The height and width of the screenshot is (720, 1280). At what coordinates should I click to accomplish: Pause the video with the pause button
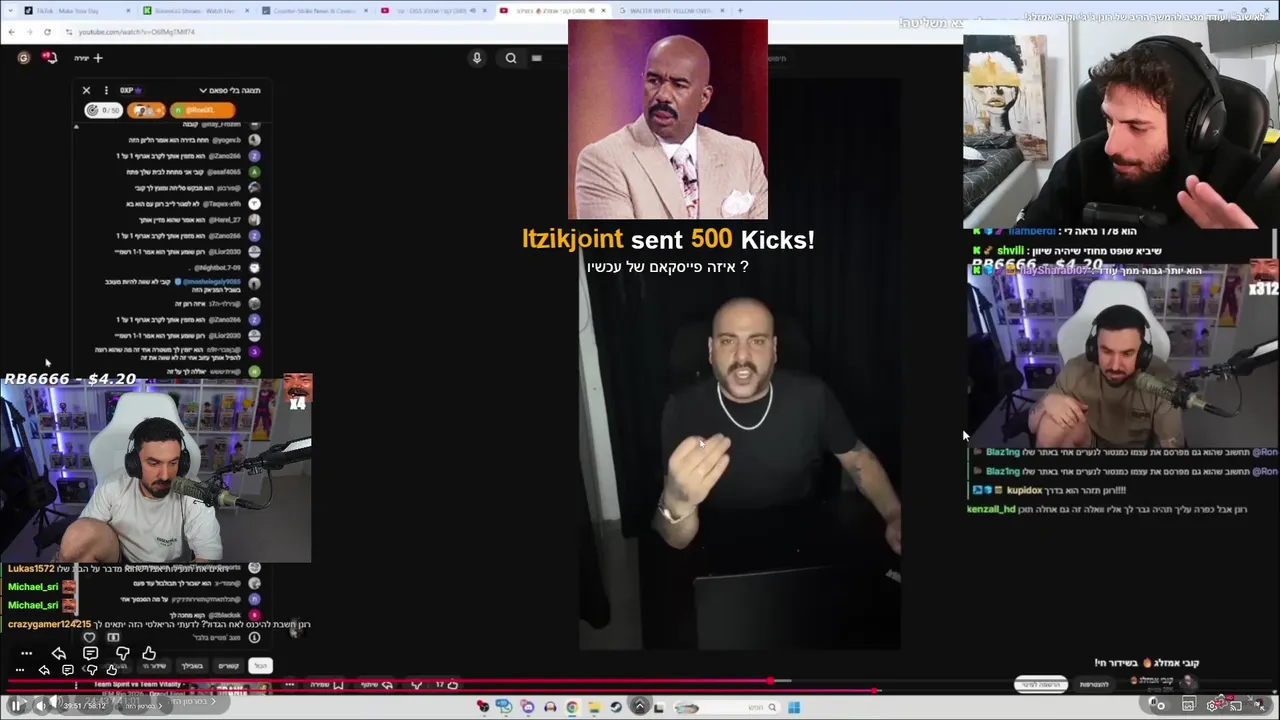click(15, 705)
